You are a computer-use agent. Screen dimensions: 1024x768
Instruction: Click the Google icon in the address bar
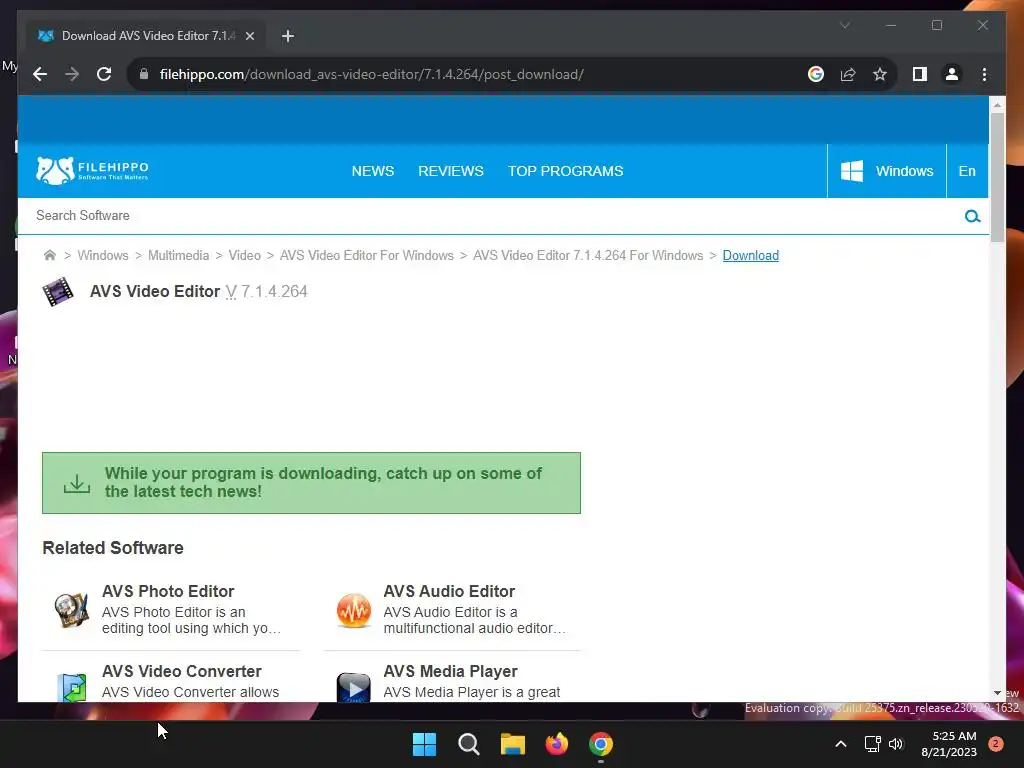816,74
